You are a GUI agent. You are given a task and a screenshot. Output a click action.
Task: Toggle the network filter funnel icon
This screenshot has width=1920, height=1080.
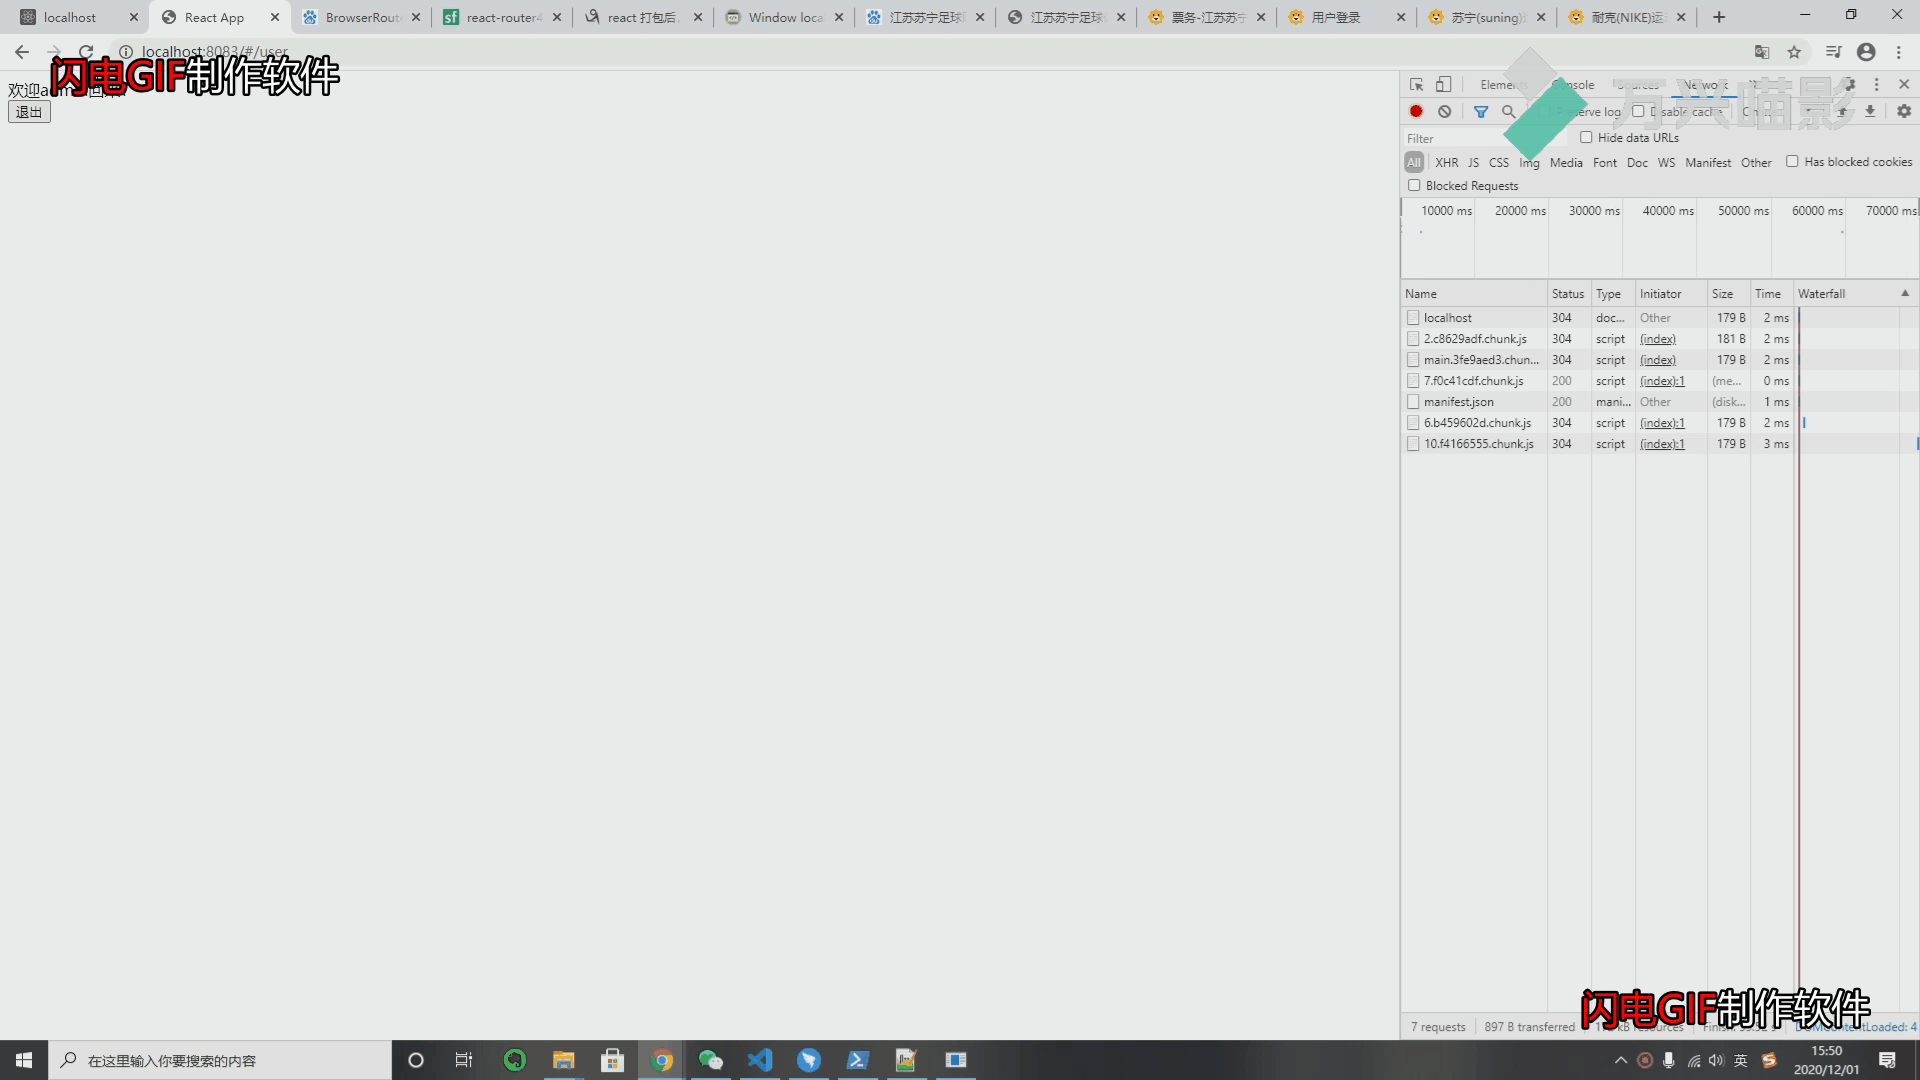coord(1481,112)
